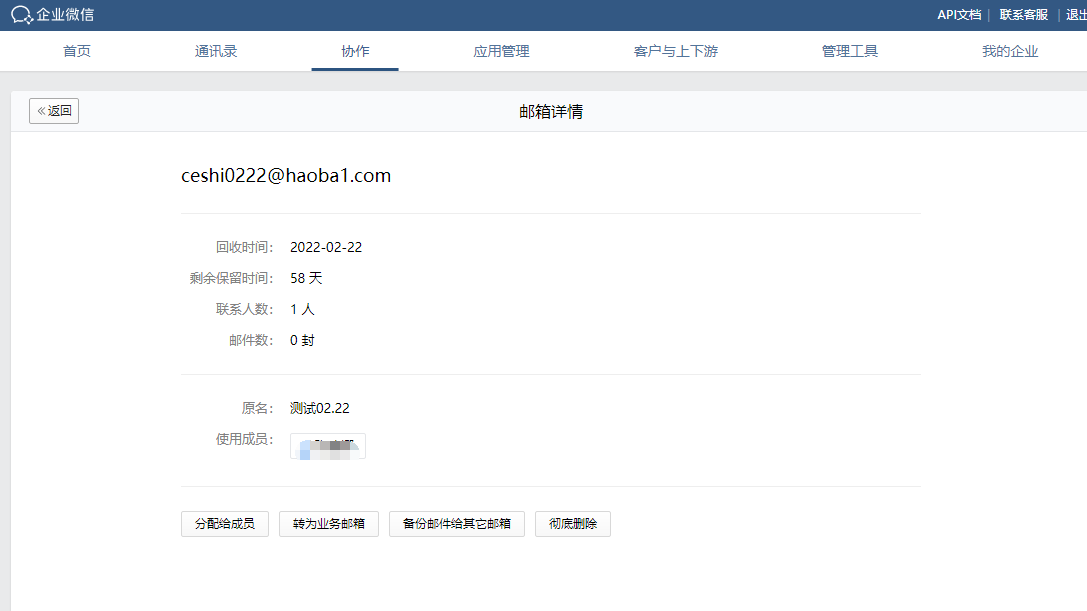Click the 转为业务邮箱 button

pos(329,524)
